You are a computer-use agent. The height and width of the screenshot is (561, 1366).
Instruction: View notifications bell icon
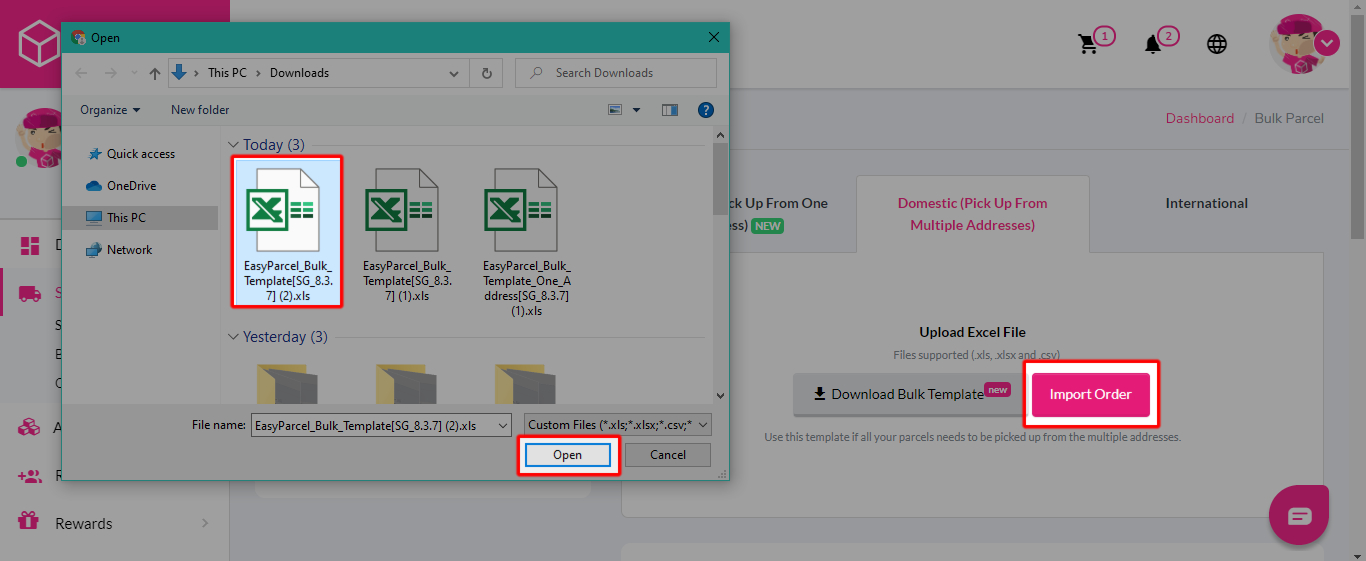1153,45
